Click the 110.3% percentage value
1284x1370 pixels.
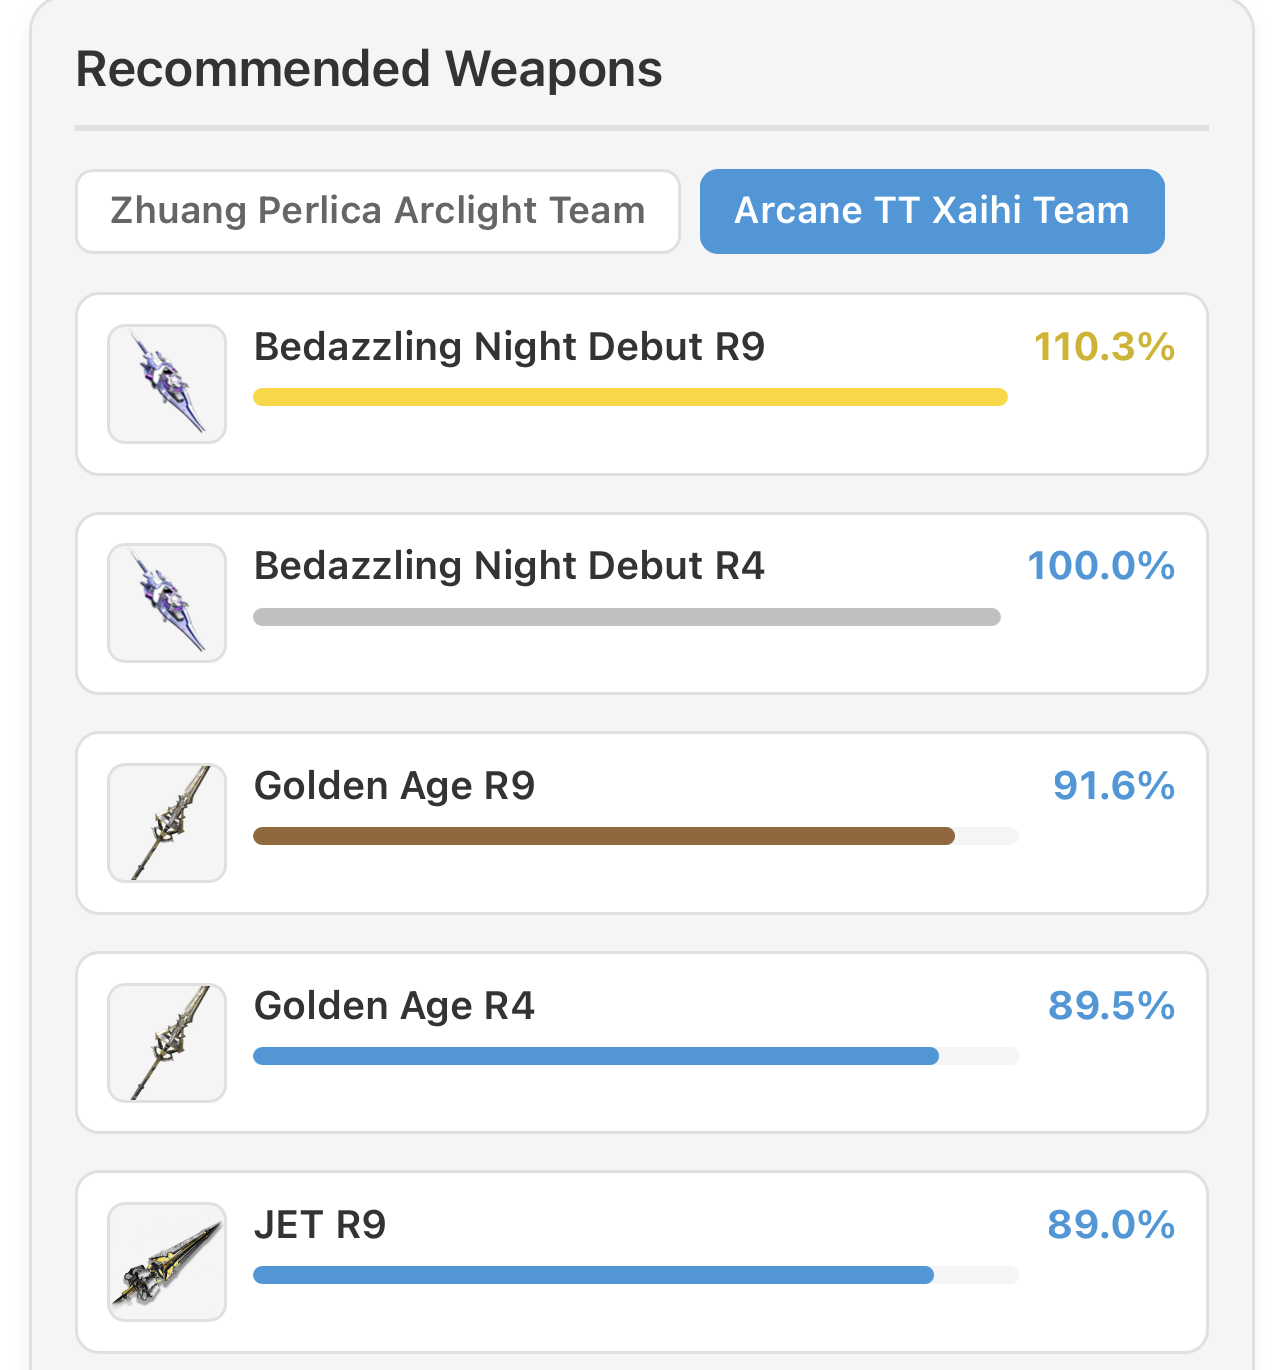1104,347
